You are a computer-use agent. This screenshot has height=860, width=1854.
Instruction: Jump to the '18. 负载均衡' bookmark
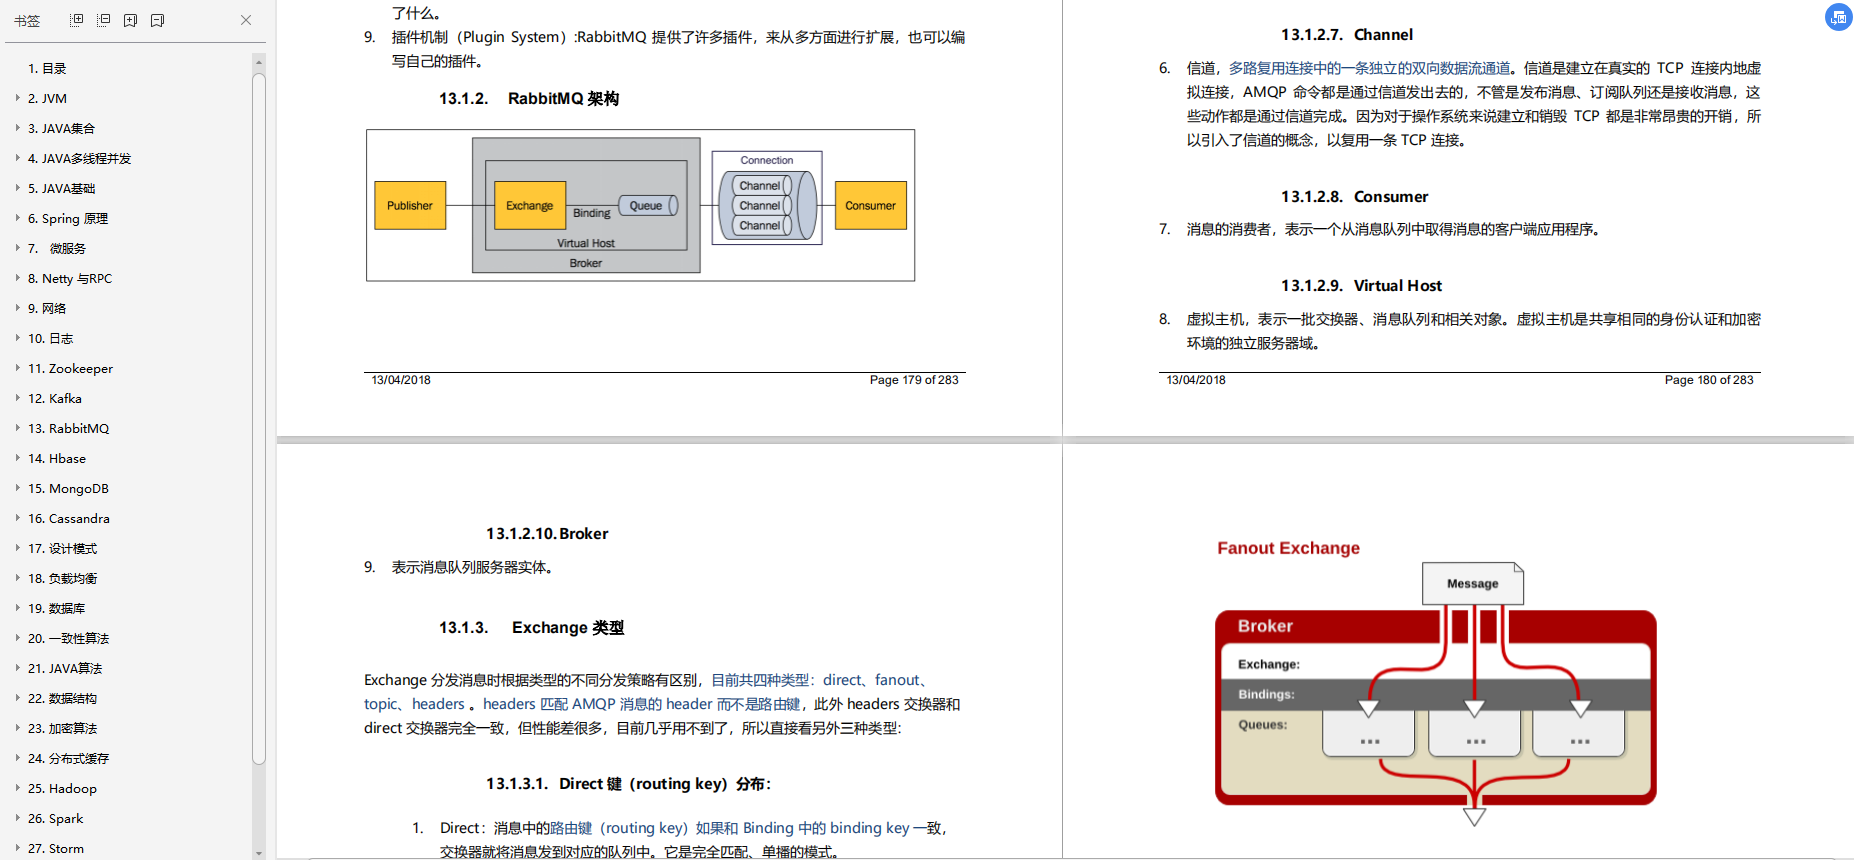pos(63,578)
